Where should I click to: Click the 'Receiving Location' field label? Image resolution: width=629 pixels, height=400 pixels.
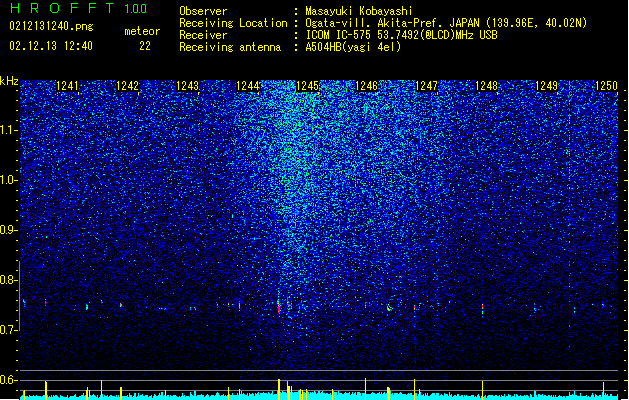233,23
